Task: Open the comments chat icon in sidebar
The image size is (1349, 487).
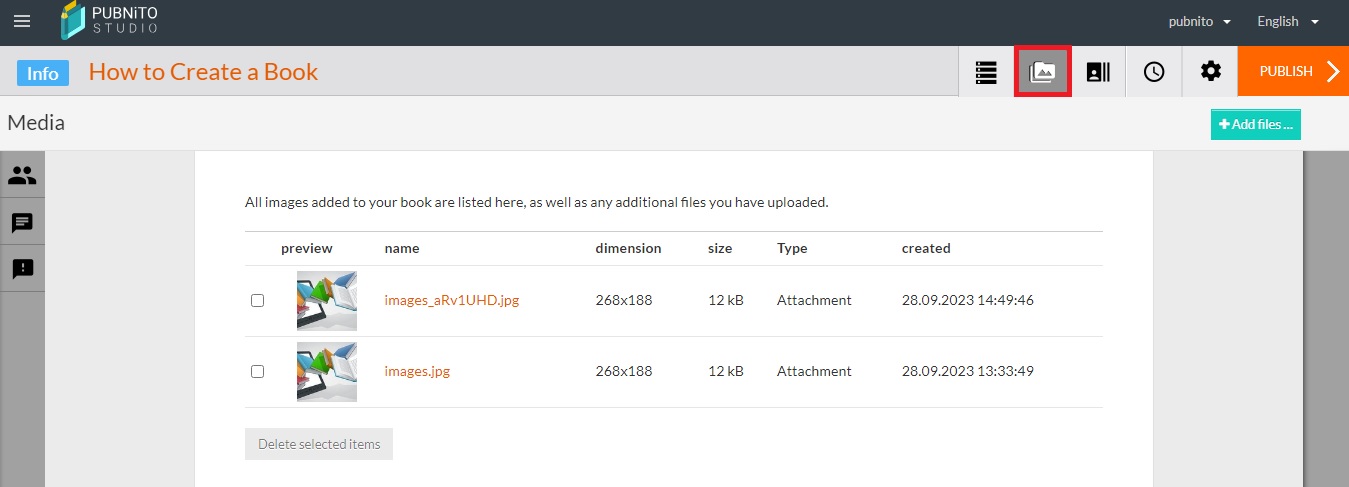Action: click(x=22, y=222)
